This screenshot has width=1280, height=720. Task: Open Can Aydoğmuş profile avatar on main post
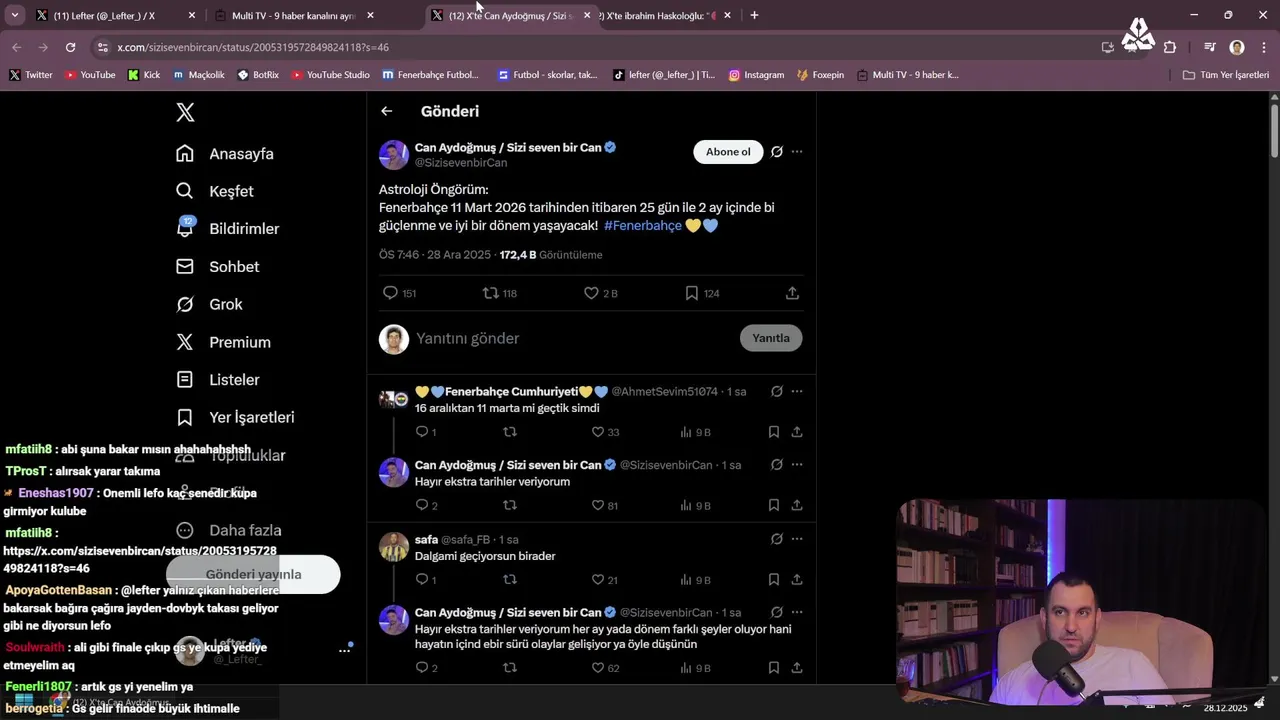[394, 155]
